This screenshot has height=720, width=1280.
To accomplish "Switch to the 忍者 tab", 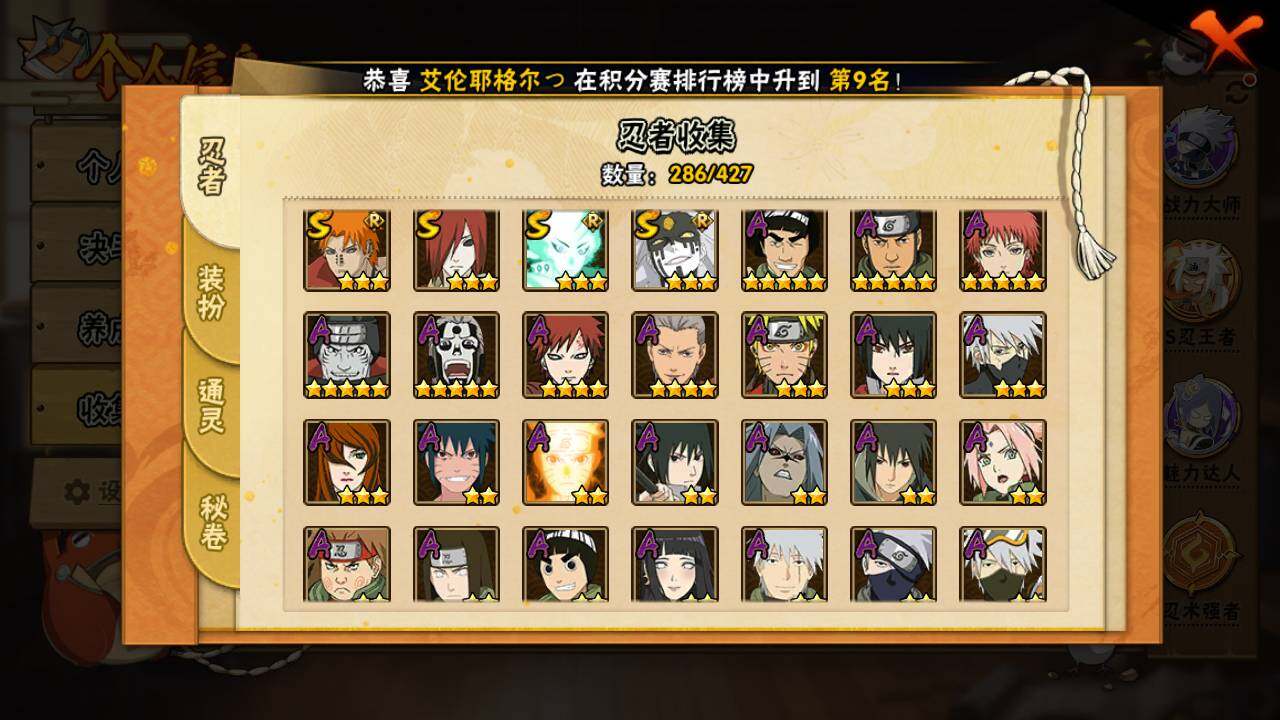I will (x=211, y=165).
